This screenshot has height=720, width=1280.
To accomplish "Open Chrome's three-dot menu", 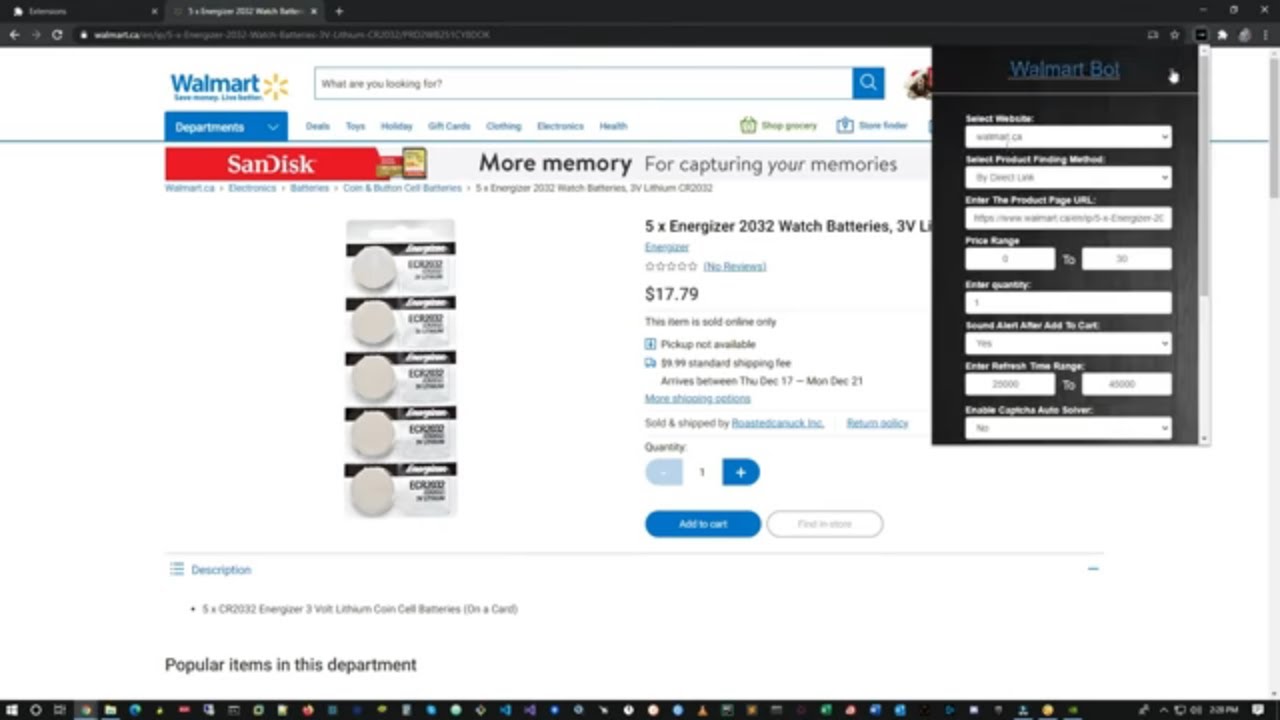I will [1266, 35].
